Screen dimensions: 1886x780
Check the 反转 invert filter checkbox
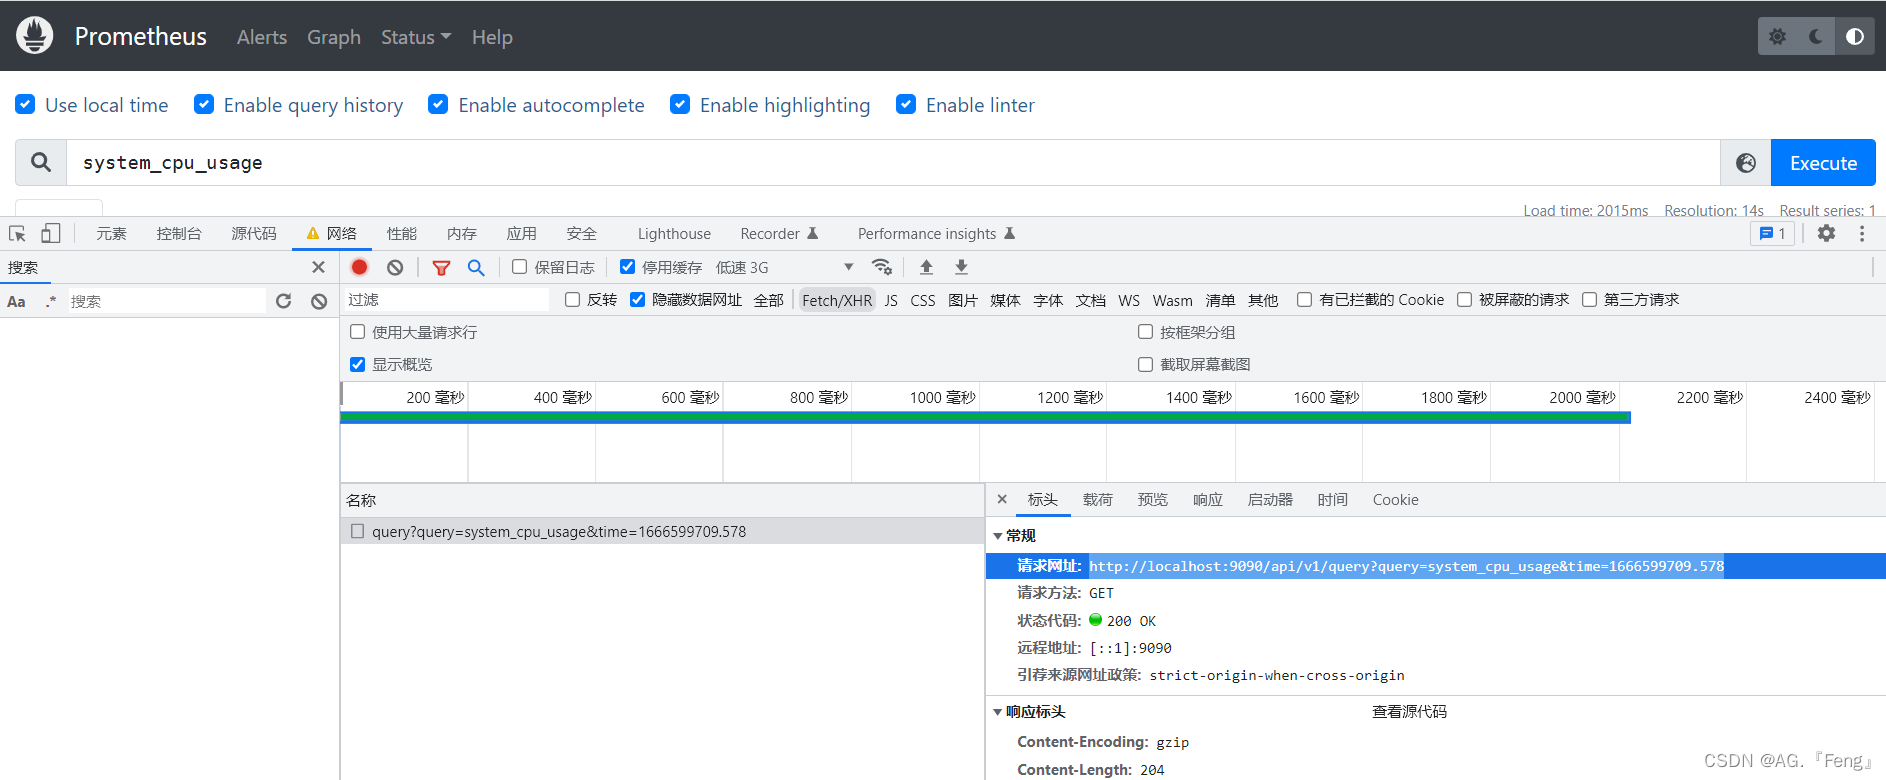(x=572, y=300)
